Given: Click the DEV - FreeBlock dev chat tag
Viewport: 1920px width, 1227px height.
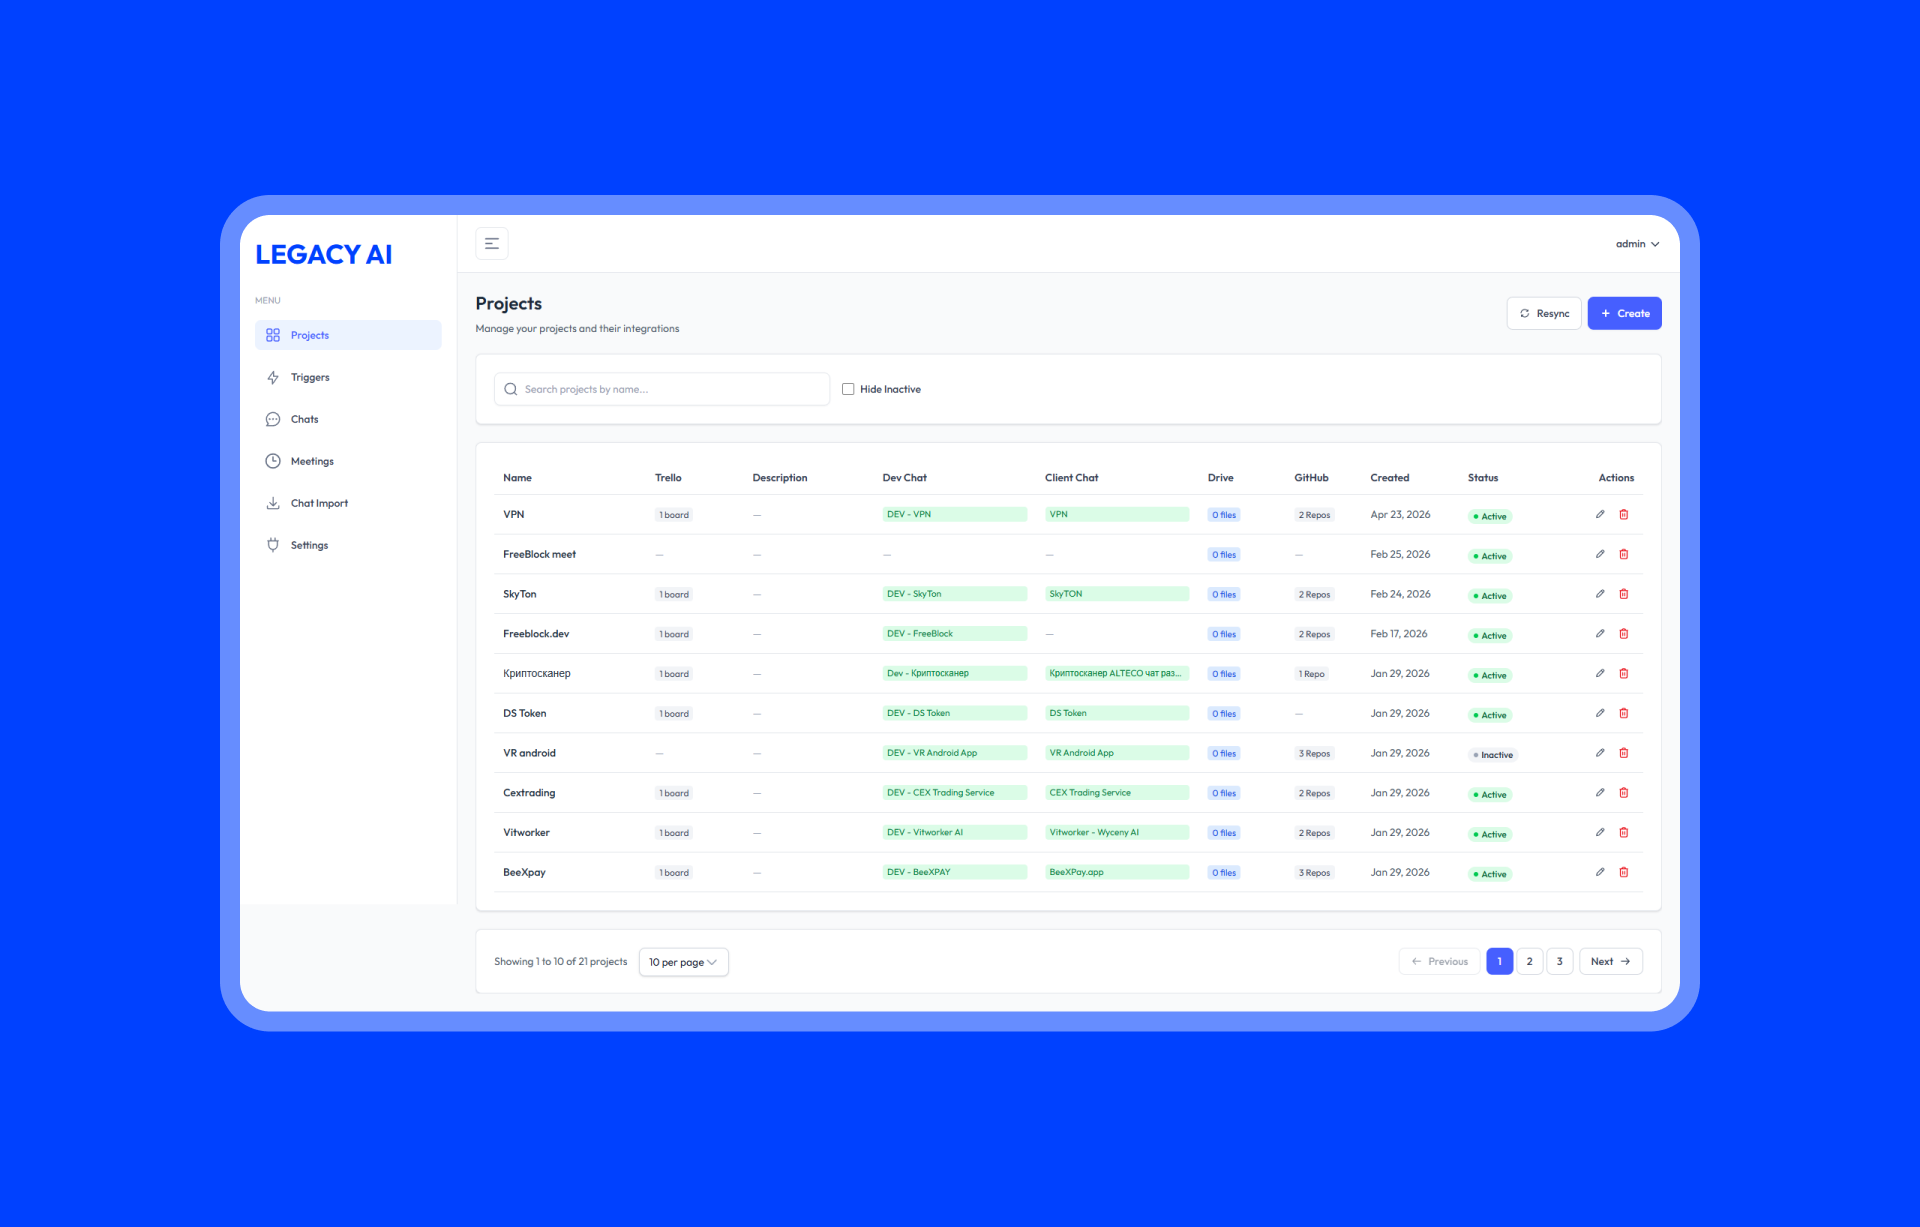Looking at the screenshot, I should [x=955, y=633].
